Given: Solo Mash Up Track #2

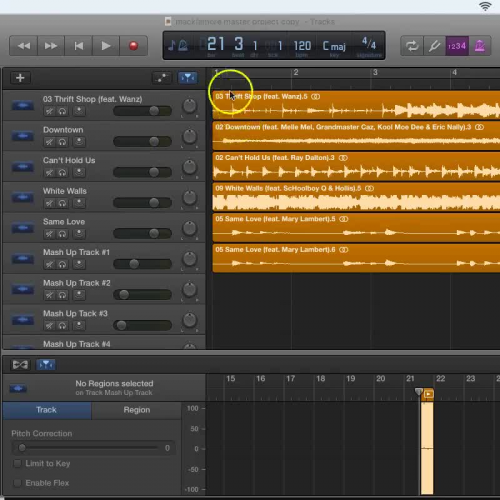Looking at the screenshot, I should point(62,295).
